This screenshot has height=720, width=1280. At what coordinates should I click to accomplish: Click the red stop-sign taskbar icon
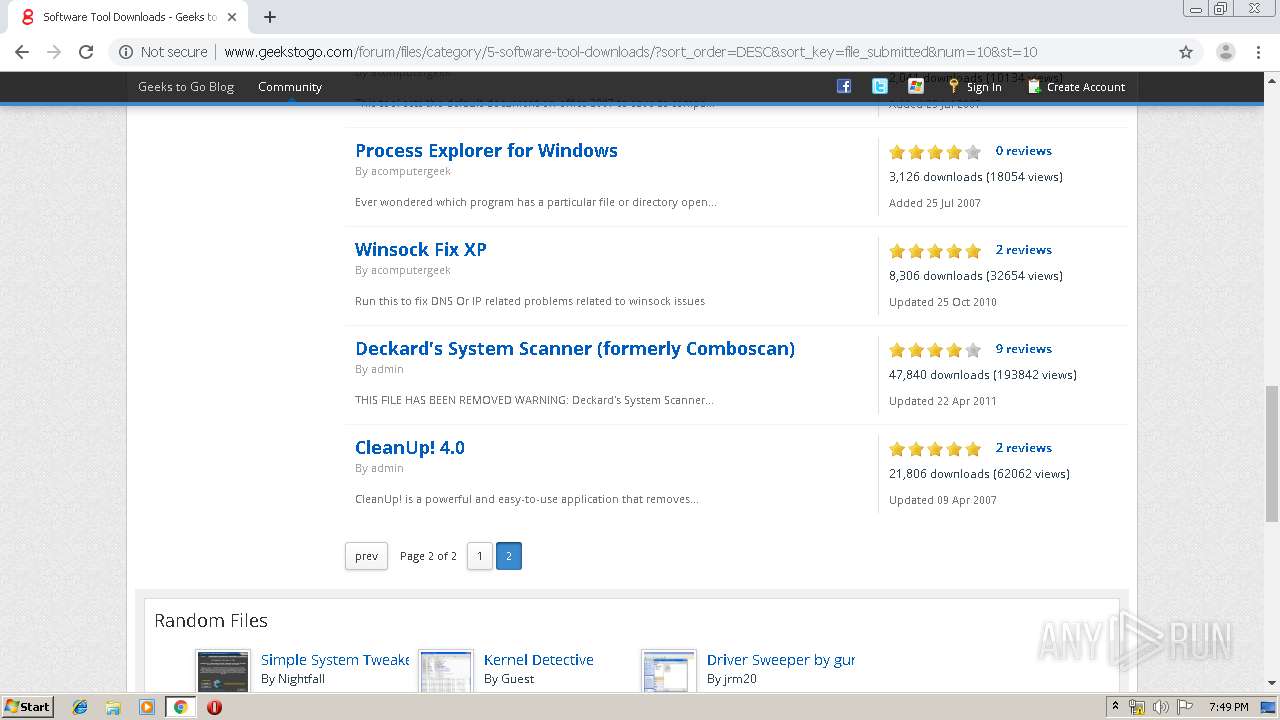pos(214,707)
